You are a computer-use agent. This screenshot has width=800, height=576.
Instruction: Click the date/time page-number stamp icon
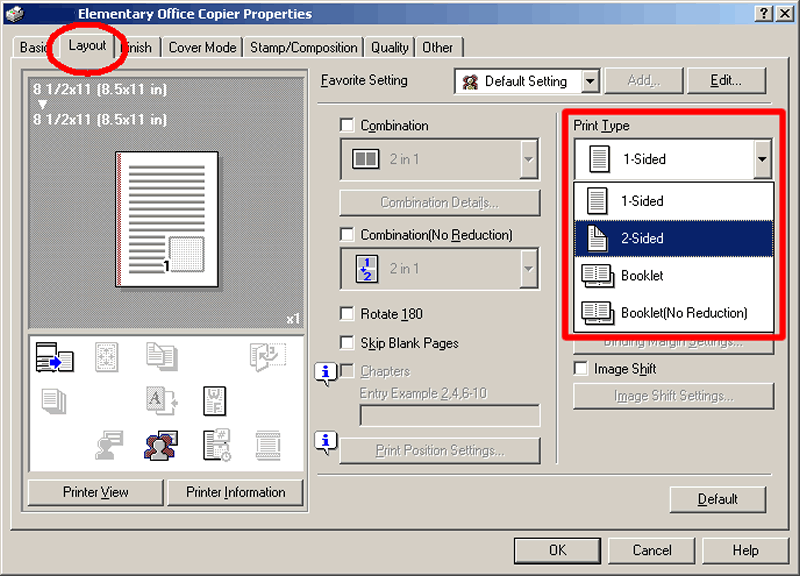click(215, 443)
